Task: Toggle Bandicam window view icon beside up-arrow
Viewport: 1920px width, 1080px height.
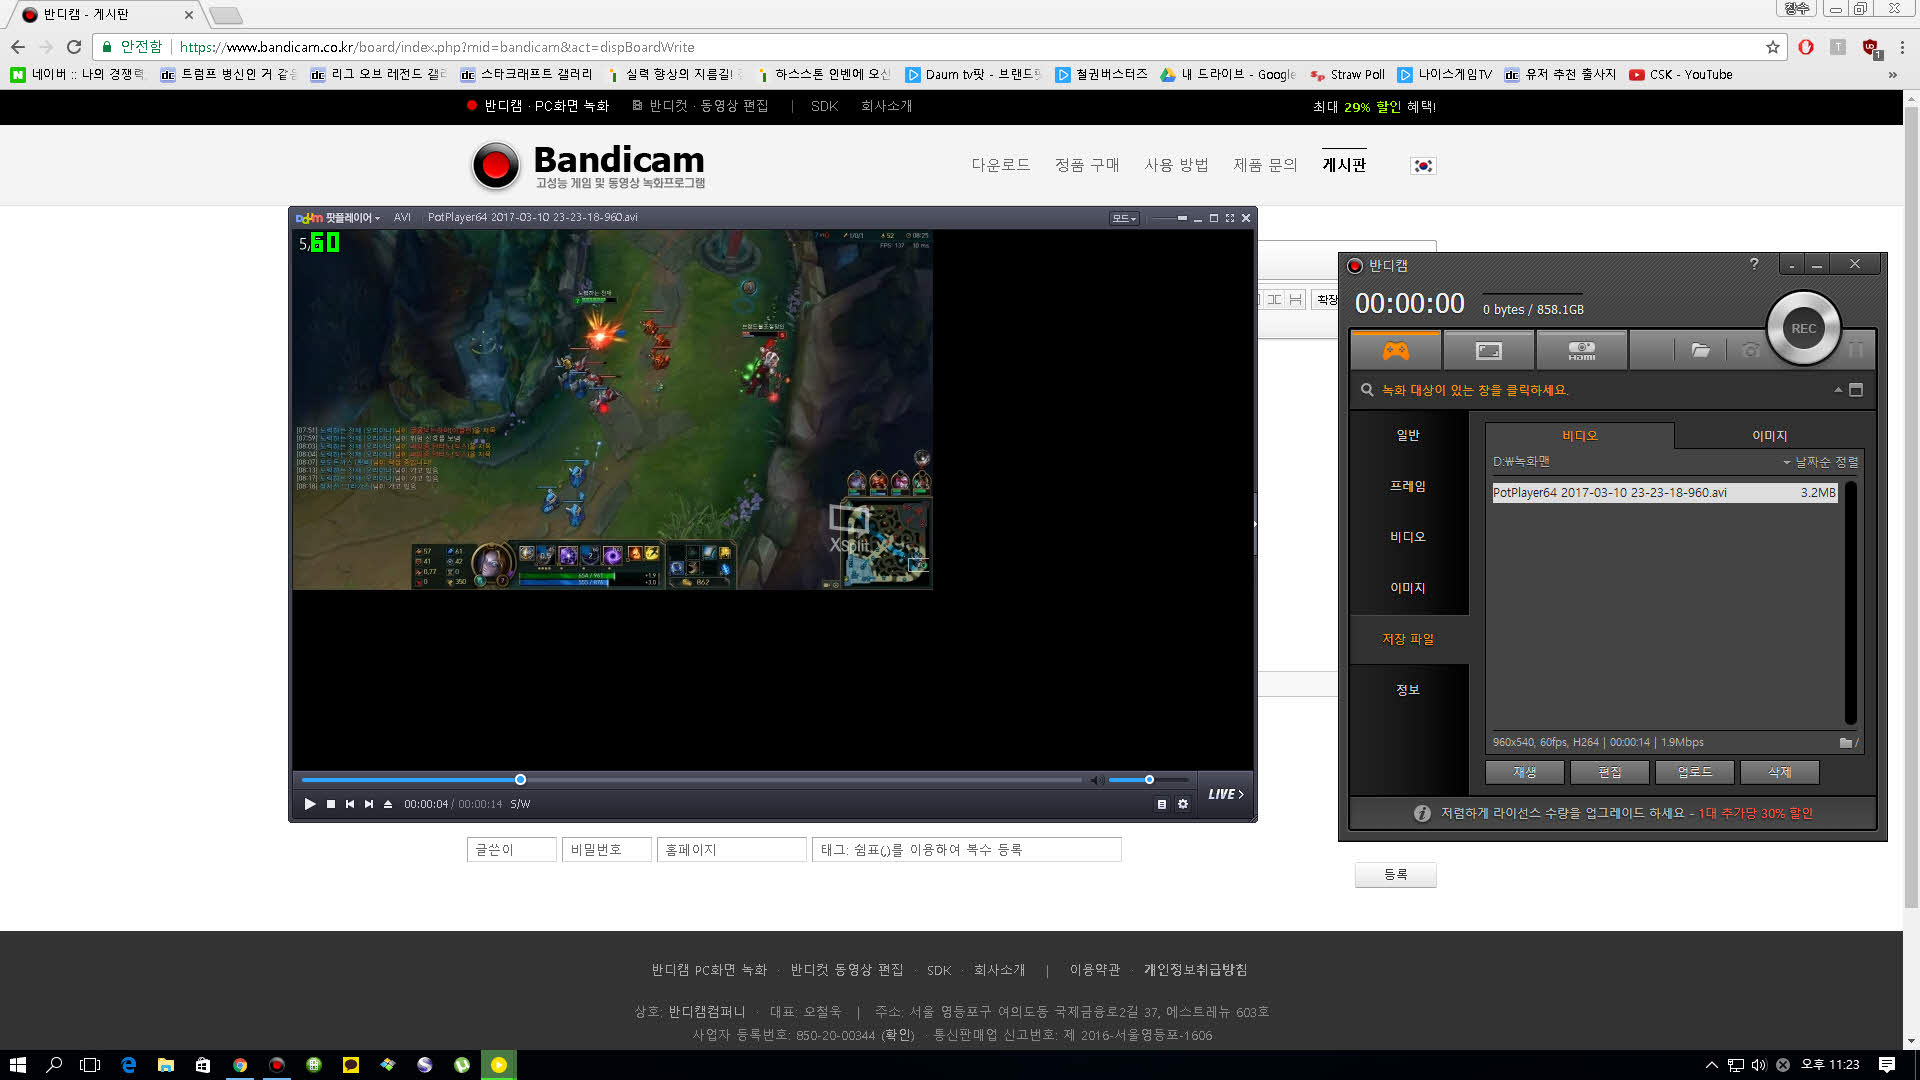Action: (1856, 390)
